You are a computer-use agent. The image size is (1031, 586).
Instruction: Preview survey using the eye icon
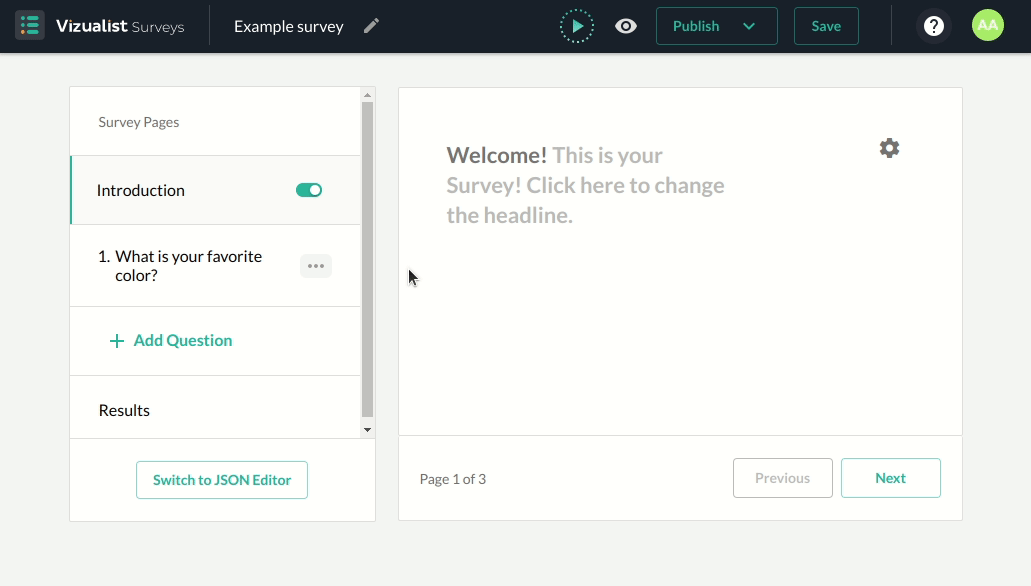tap(626, 26)
